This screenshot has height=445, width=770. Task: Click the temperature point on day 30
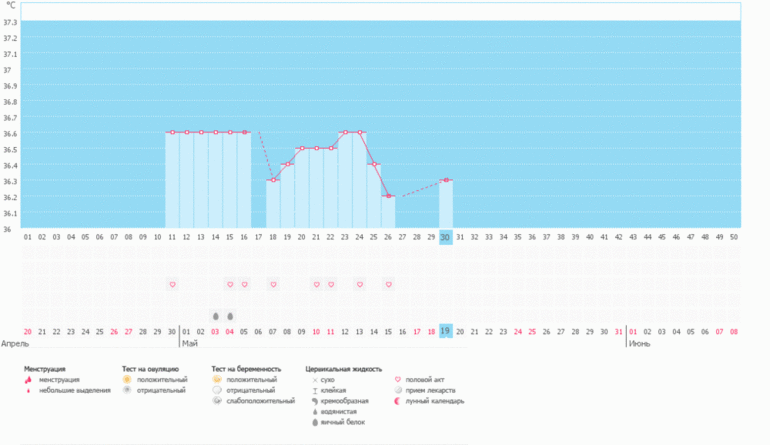point(446,180)
